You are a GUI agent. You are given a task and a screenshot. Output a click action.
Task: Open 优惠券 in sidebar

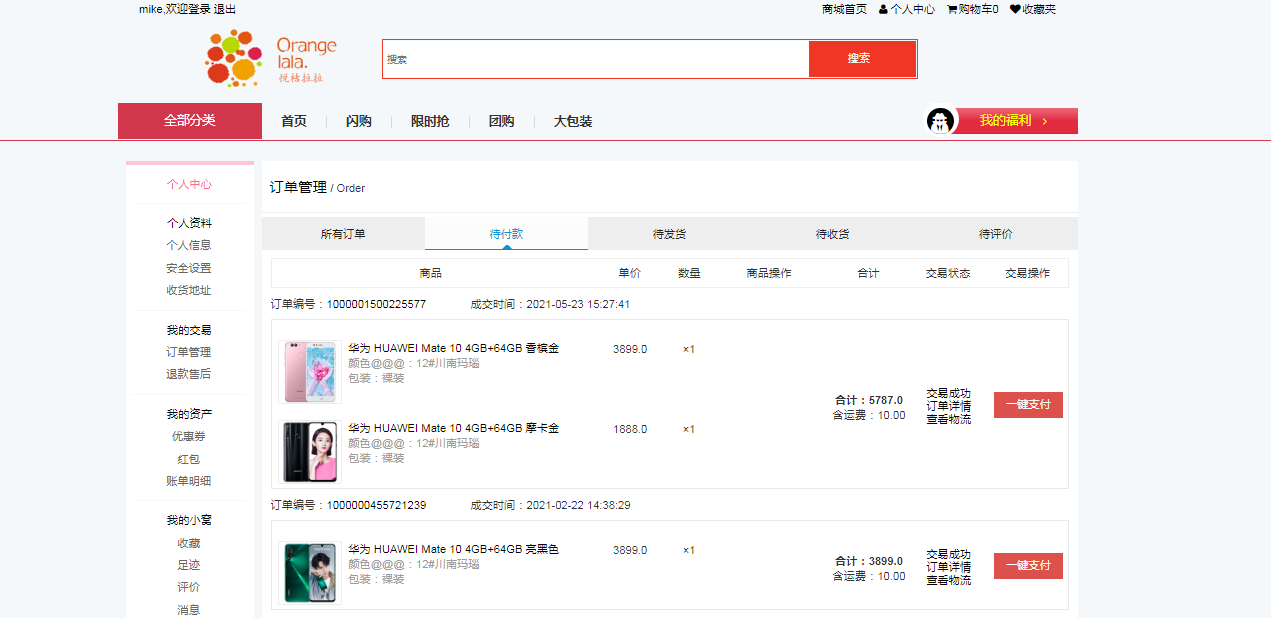pos(189,436)
